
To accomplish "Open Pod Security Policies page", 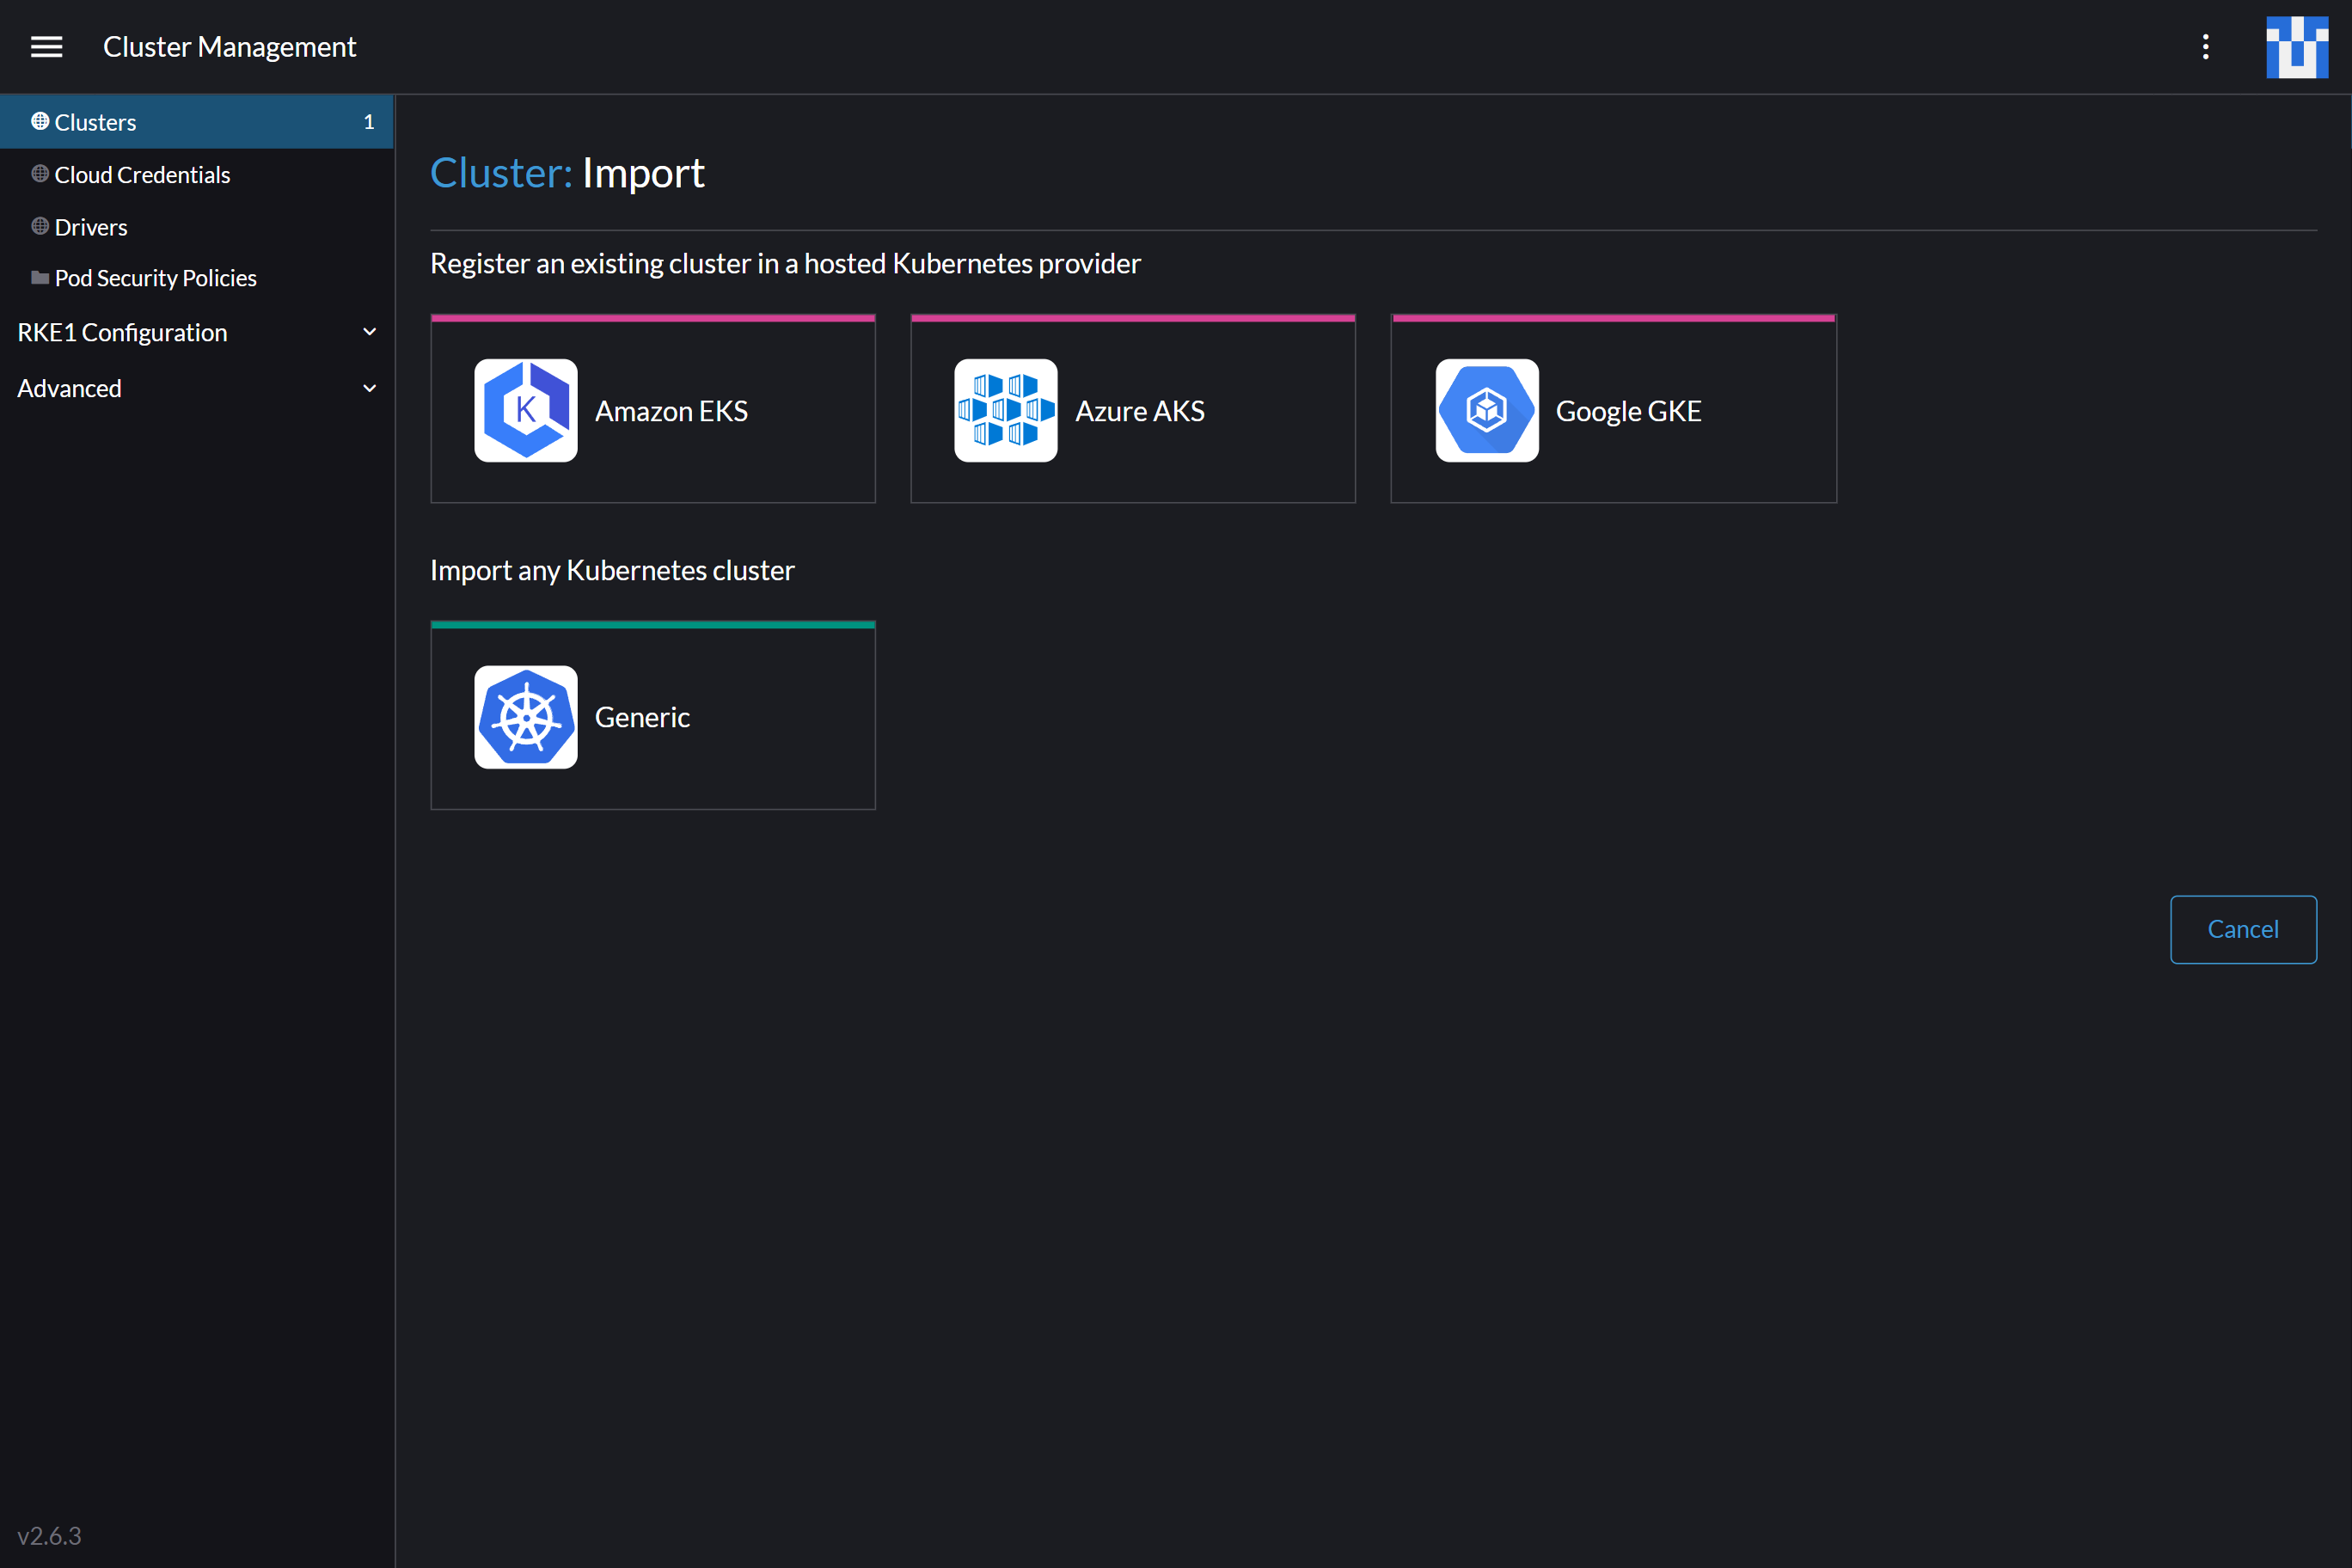I will coord(155,277).
